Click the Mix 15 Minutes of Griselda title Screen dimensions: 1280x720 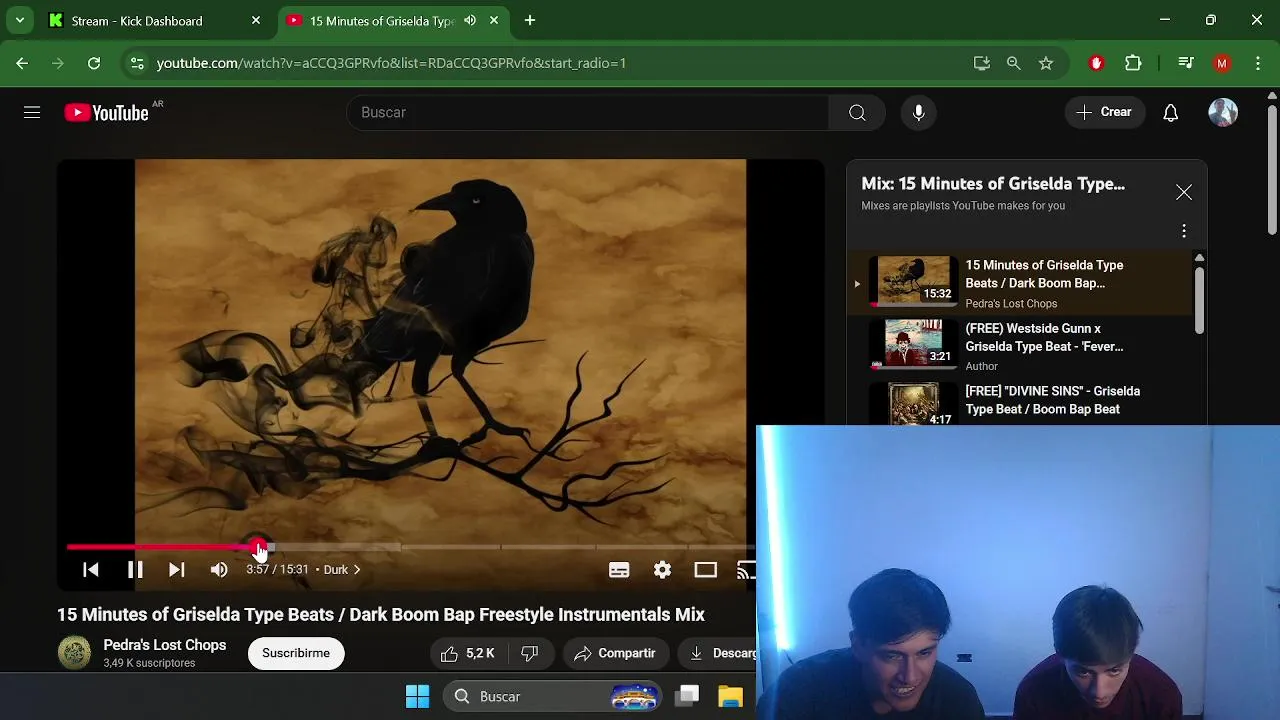(993, 184)
